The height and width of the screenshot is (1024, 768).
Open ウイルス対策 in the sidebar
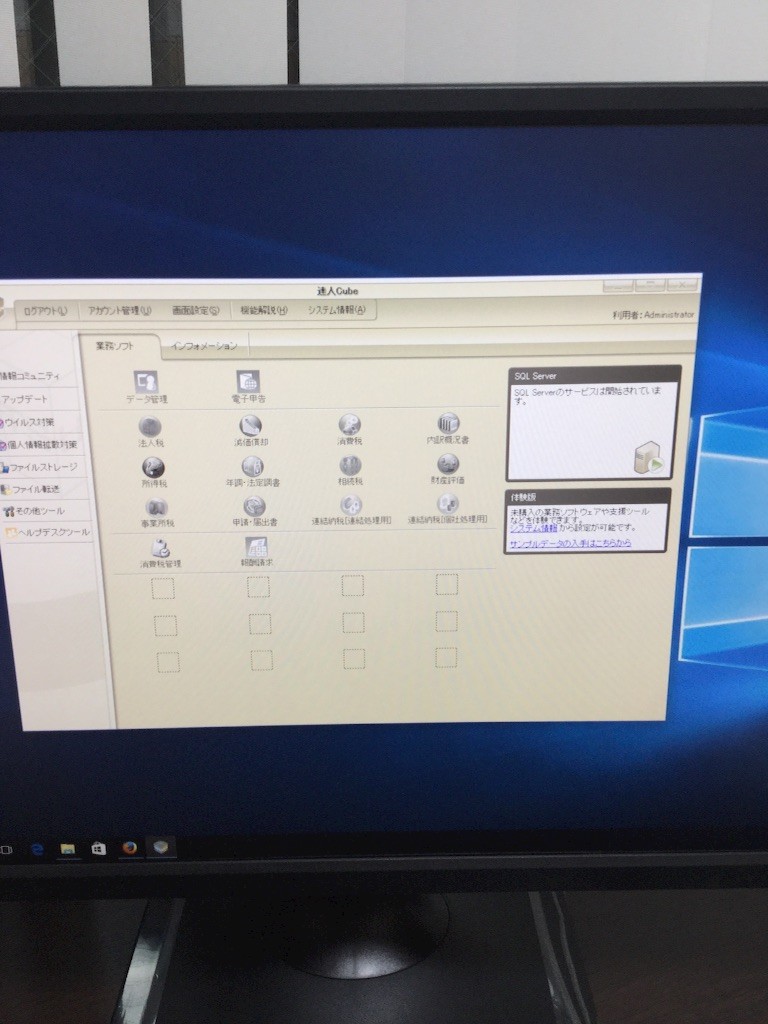(x=29, y=423)
